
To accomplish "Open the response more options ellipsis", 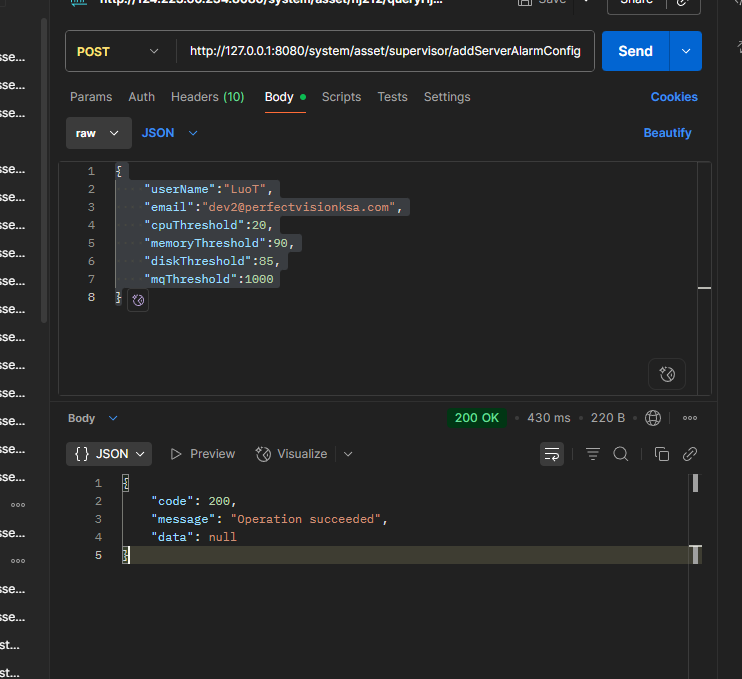I will 689,418.
